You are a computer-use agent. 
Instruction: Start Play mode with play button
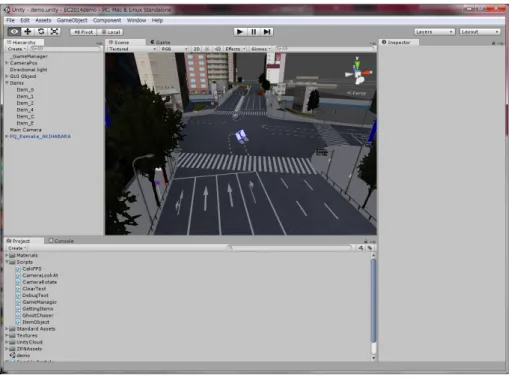[239, 32]
